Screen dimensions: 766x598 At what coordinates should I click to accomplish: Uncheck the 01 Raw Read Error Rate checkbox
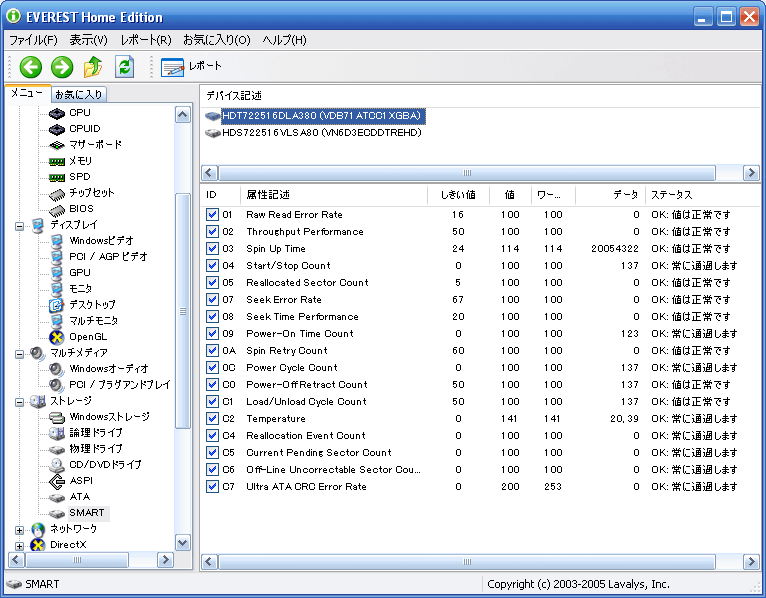pyautogui.click(x=213, y=214)
